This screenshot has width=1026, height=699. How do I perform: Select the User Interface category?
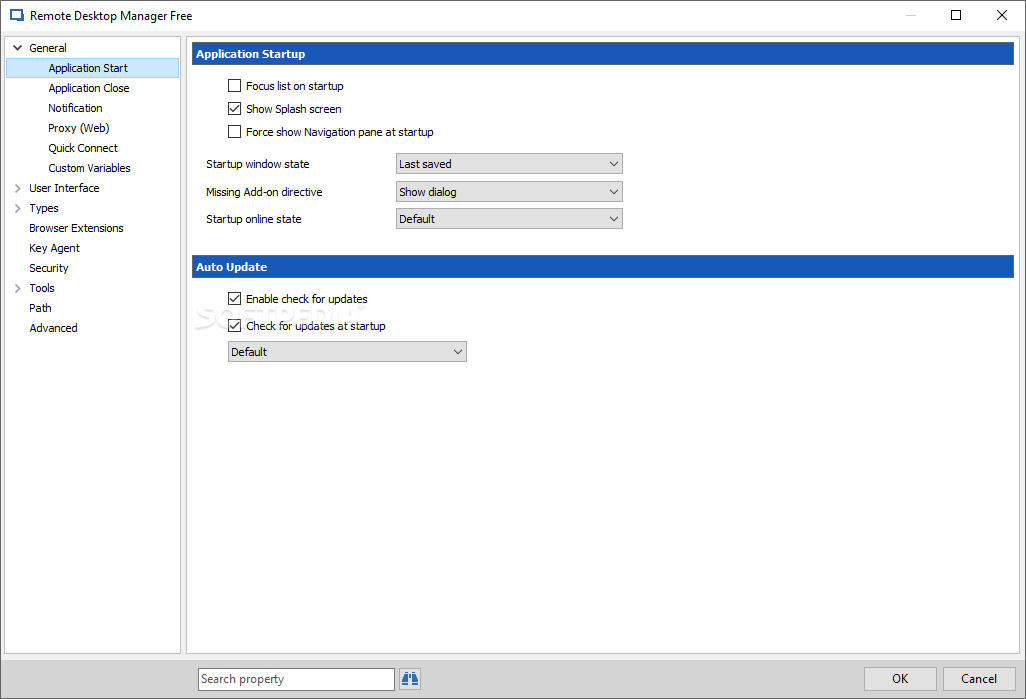point(64,188)
